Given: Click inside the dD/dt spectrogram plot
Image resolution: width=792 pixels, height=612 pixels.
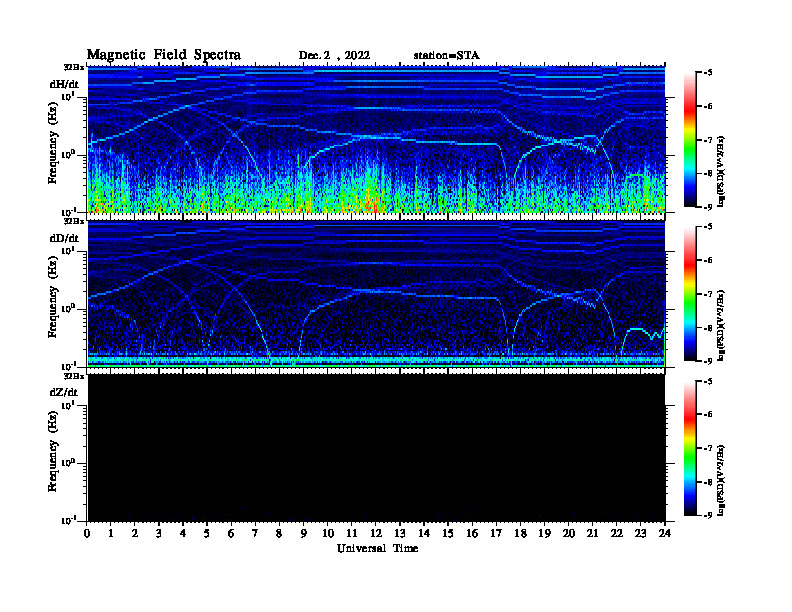Looking at the screenshot, I should click(x=376, y=293).
